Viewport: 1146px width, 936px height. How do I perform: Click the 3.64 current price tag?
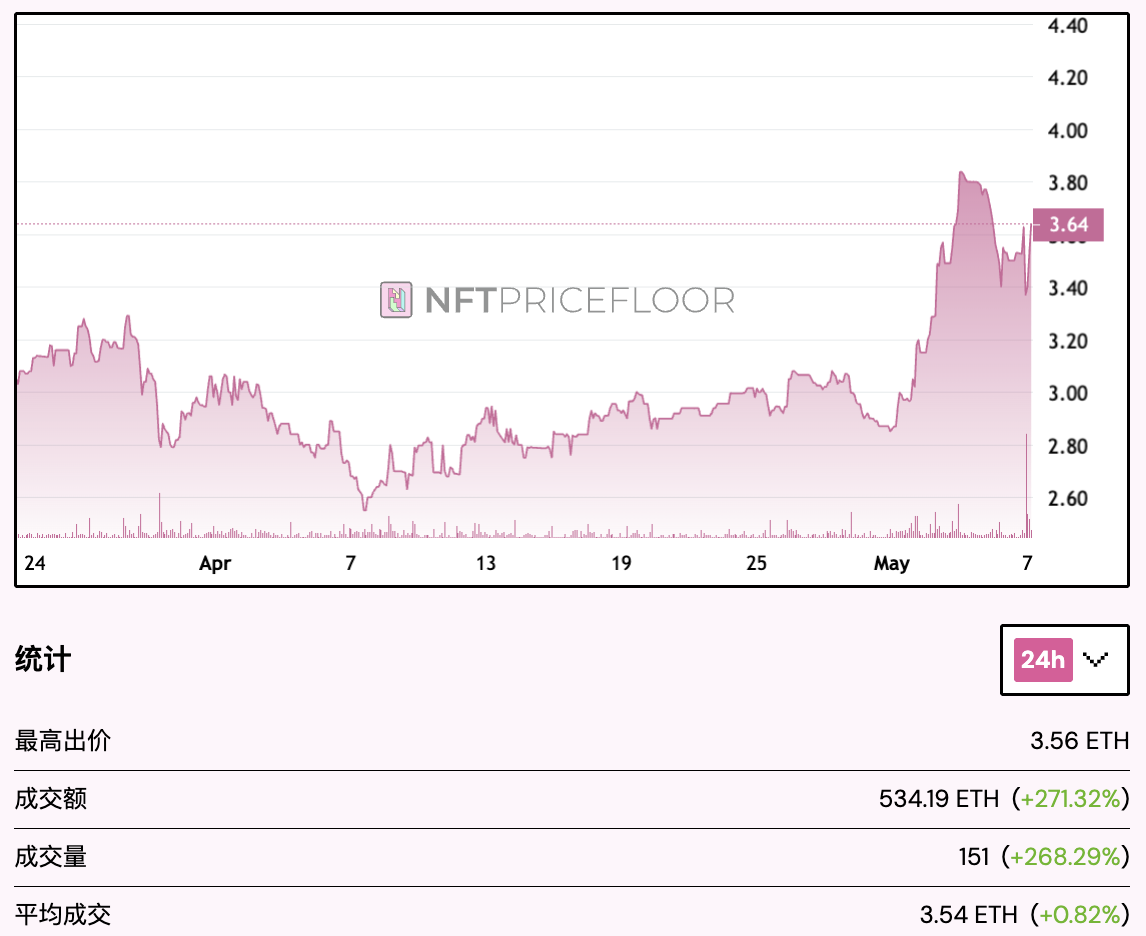point(1068,224)
